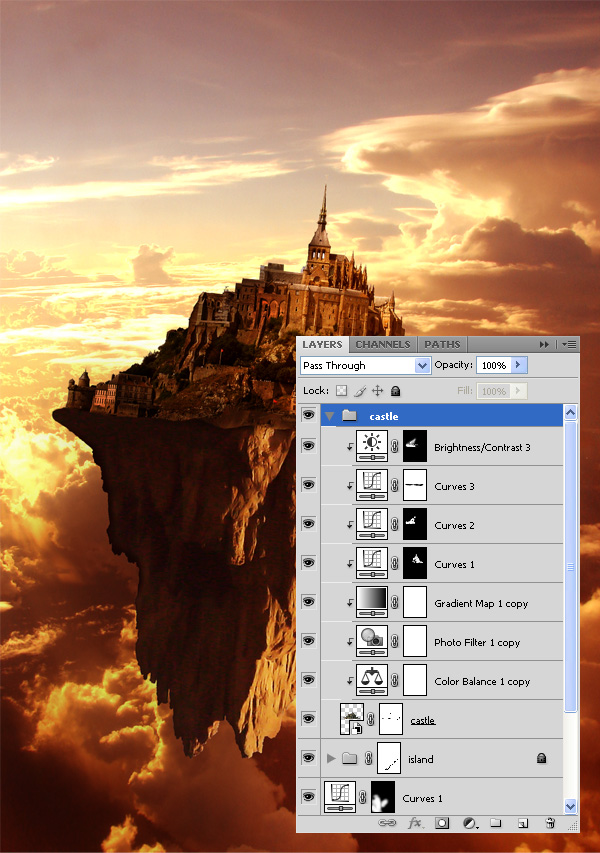The image size is (600, 853).
Task: Expand the island group triangle
Action: [331, 758]
